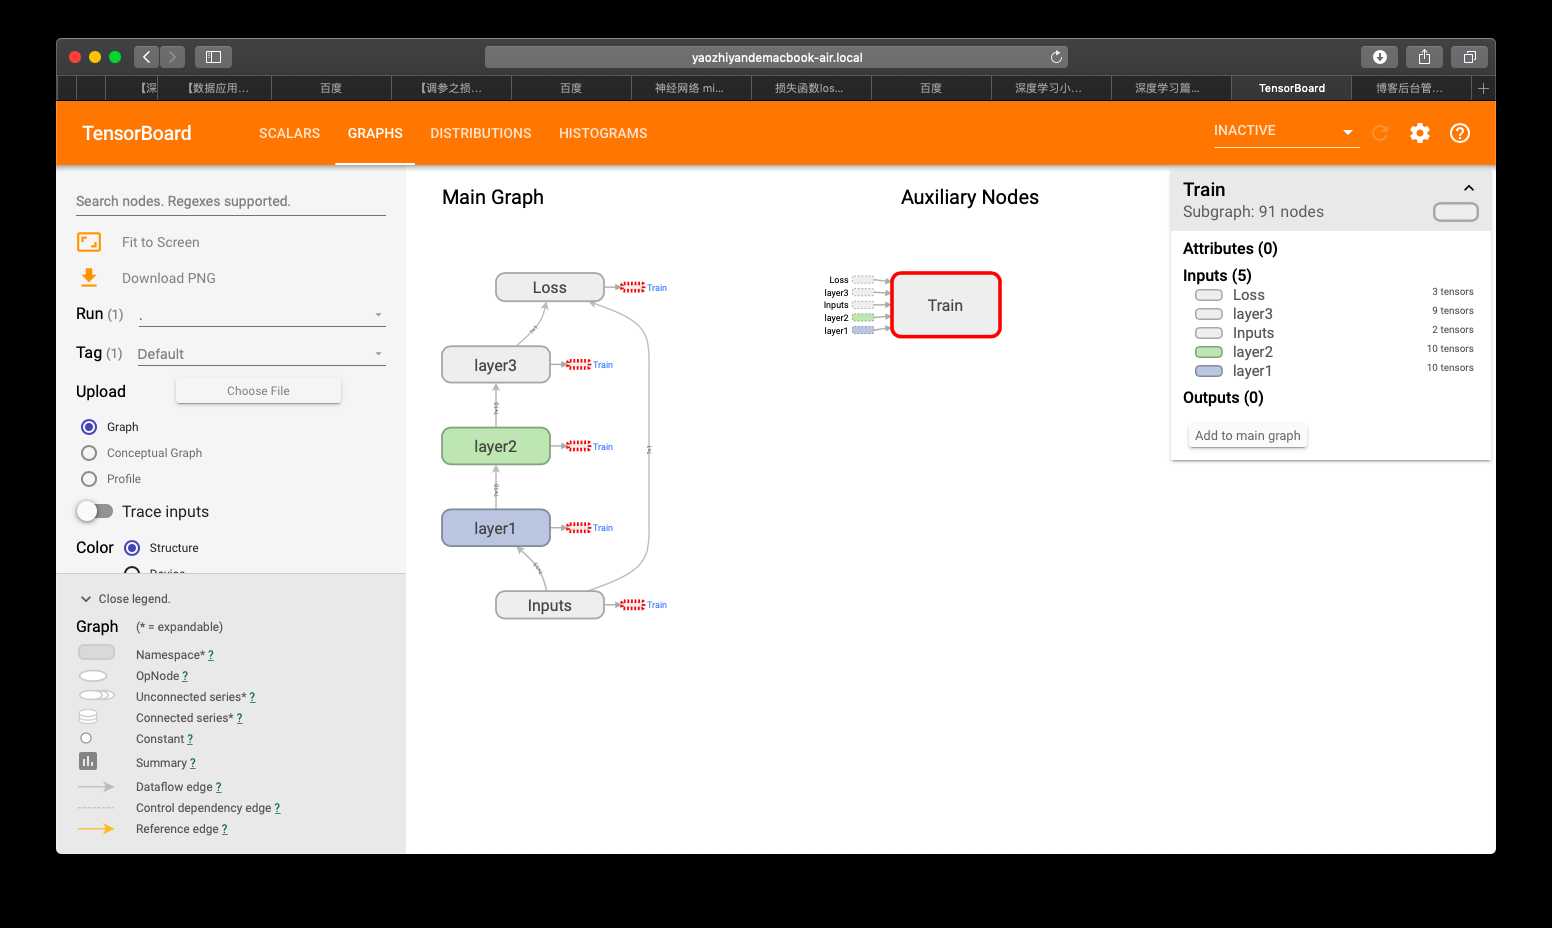This screenshot has height=928, width=1552.
Task: Select the layer3 node in main graph
Action: [496, 365]
